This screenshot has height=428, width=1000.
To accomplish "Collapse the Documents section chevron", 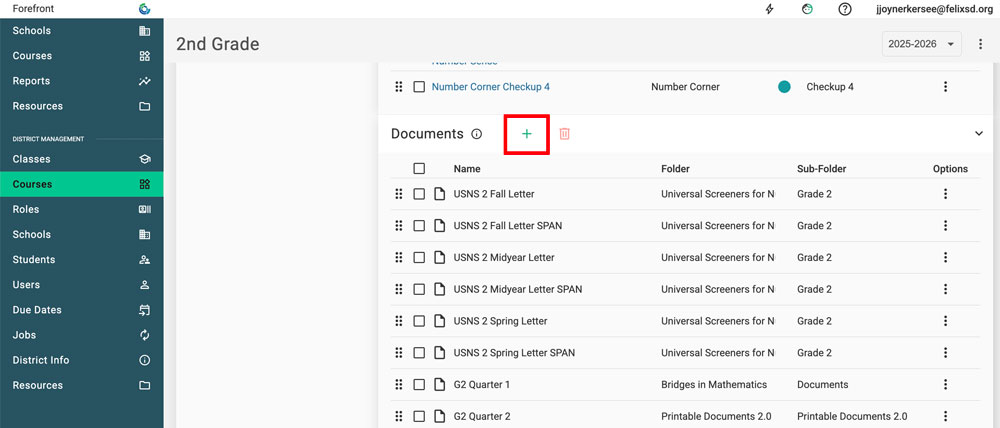I will click(978, 134).
